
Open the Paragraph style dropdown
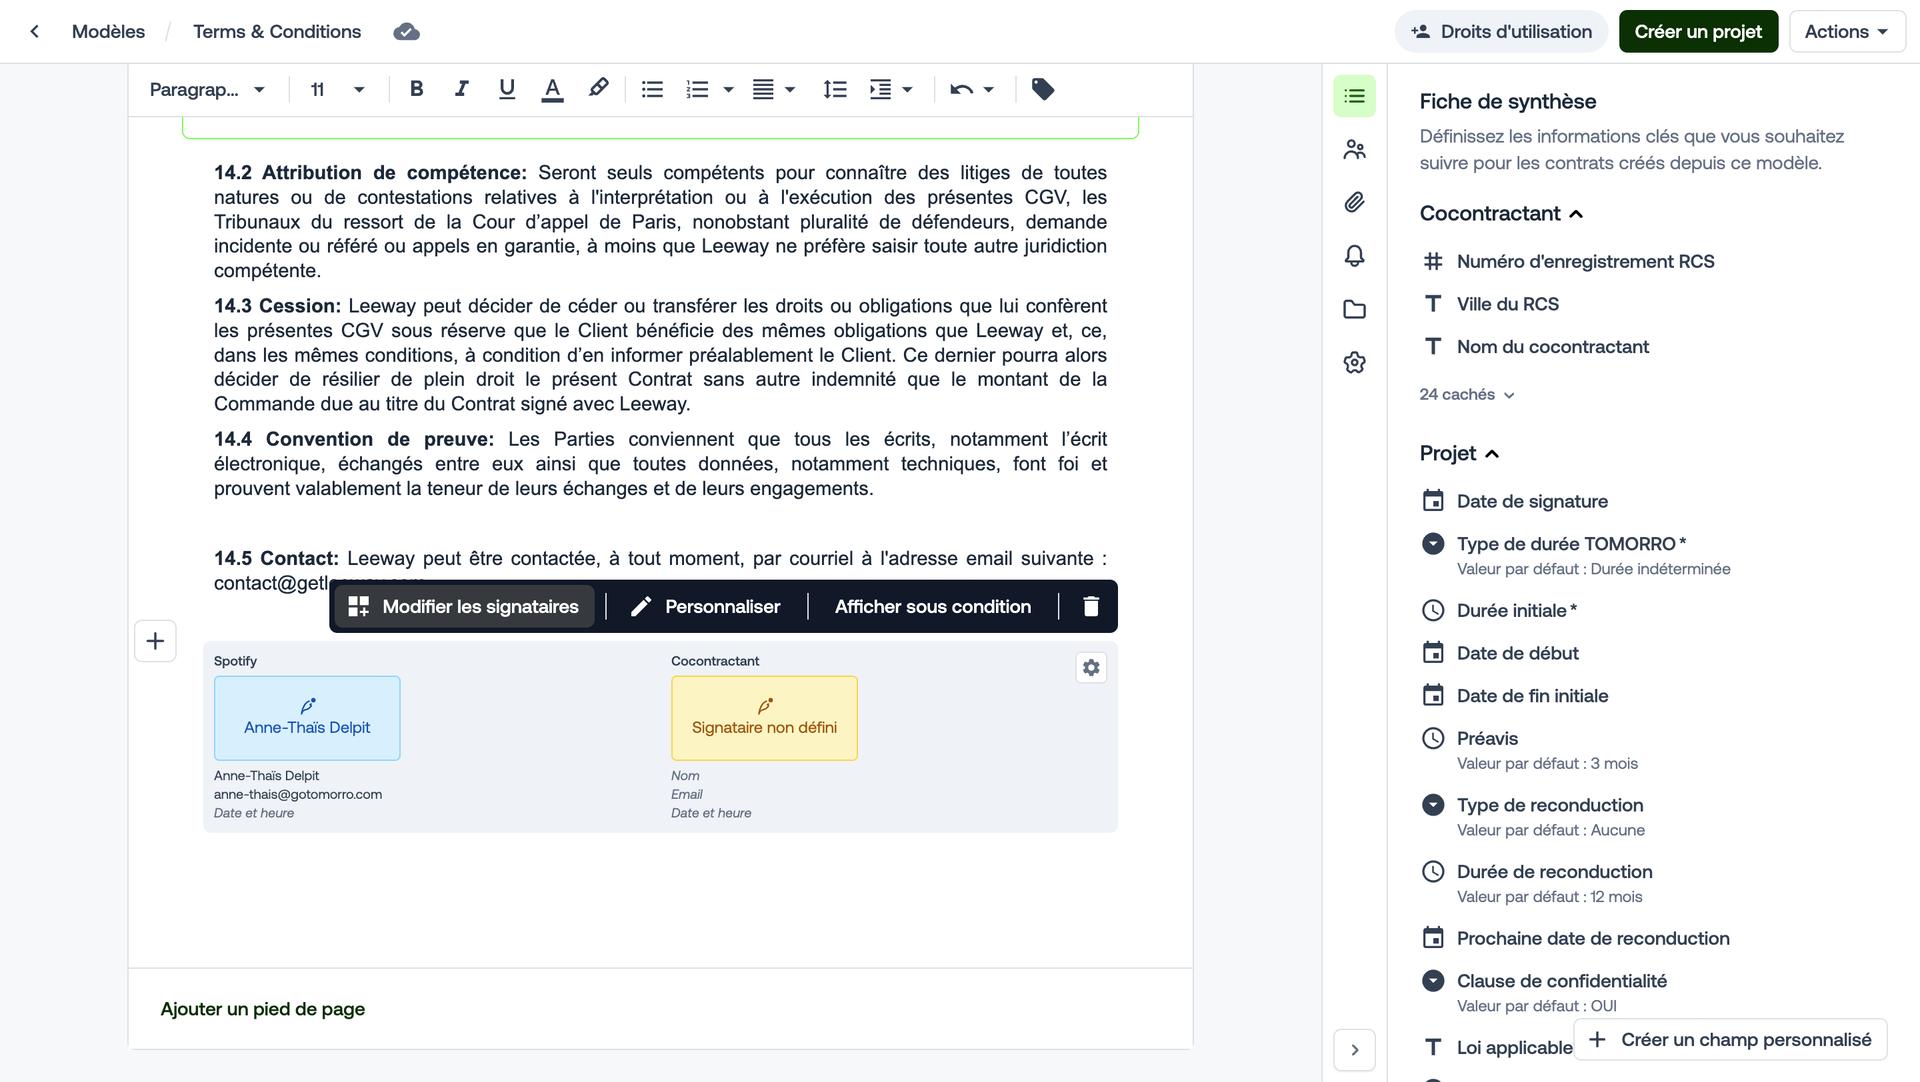pyautogui.click(x=207, y=90)
